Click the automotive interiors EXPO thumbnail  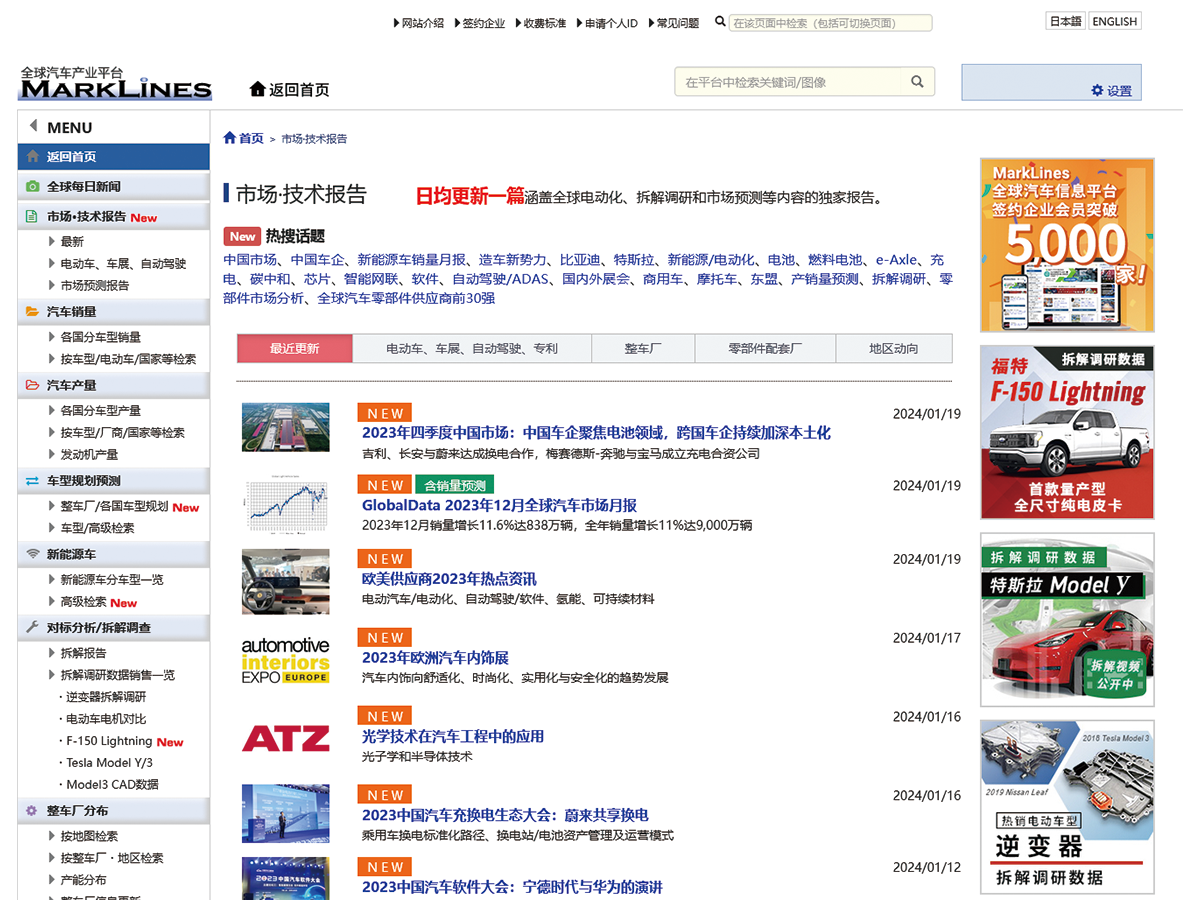tap(285, 660)
